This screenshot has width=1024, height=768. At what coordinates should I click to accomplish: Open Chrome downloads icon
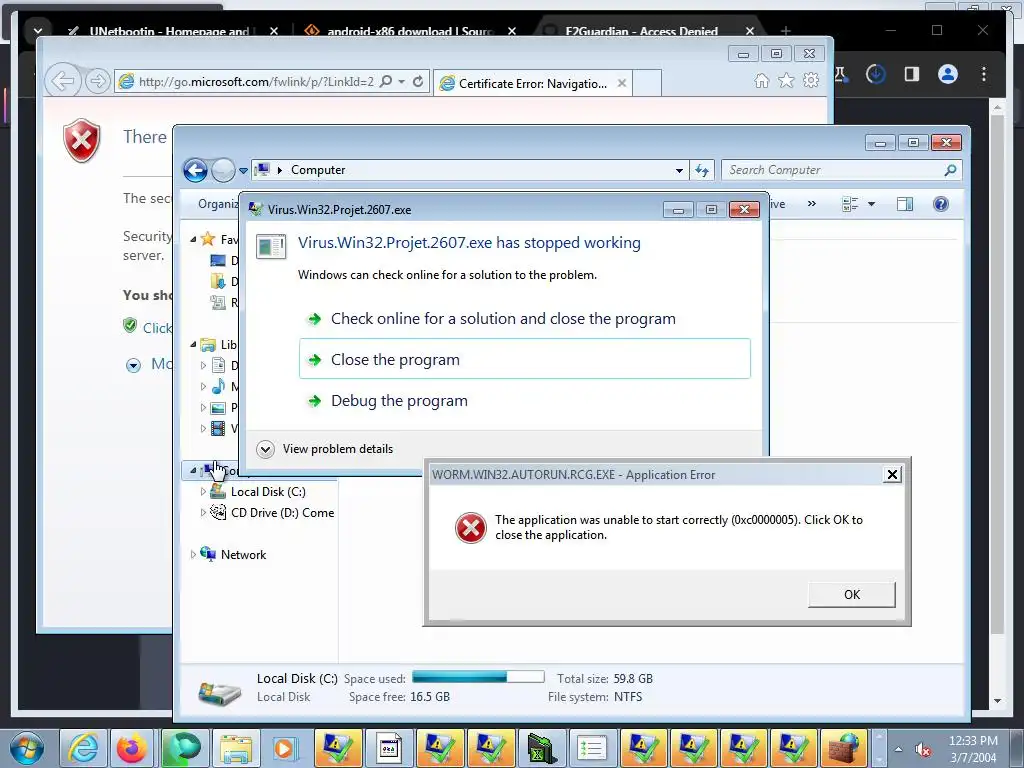tap(876, 74)
